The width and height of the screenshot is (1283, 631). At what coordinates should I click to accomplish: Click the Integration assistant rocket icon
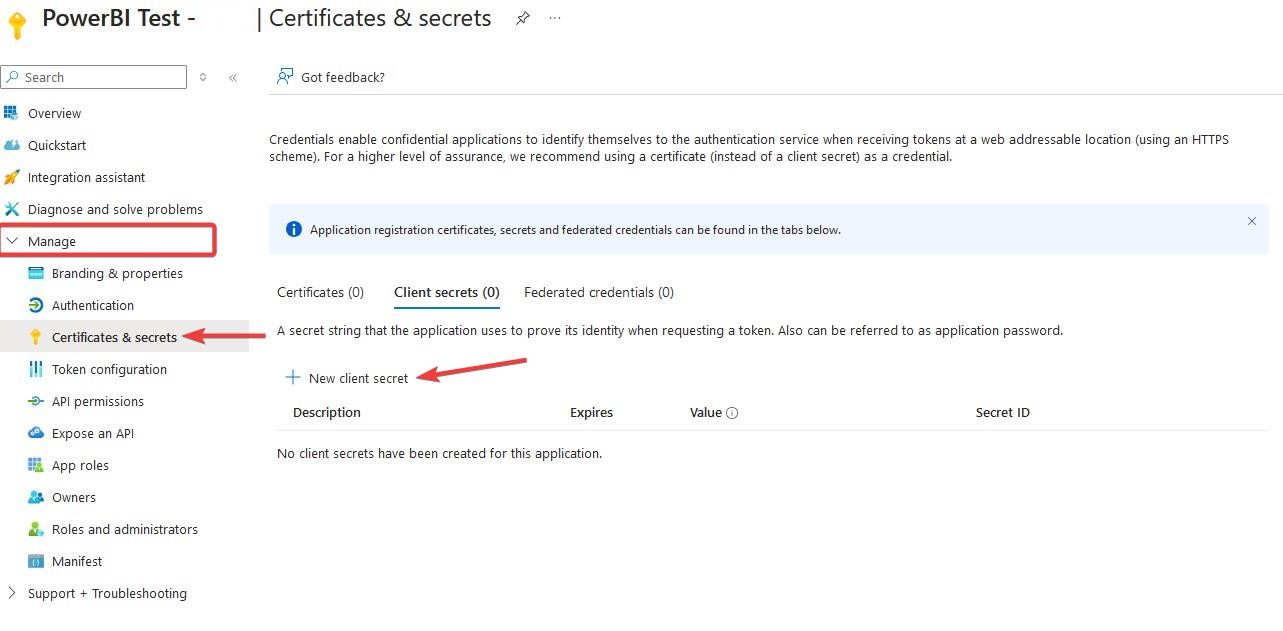(12, 177)
